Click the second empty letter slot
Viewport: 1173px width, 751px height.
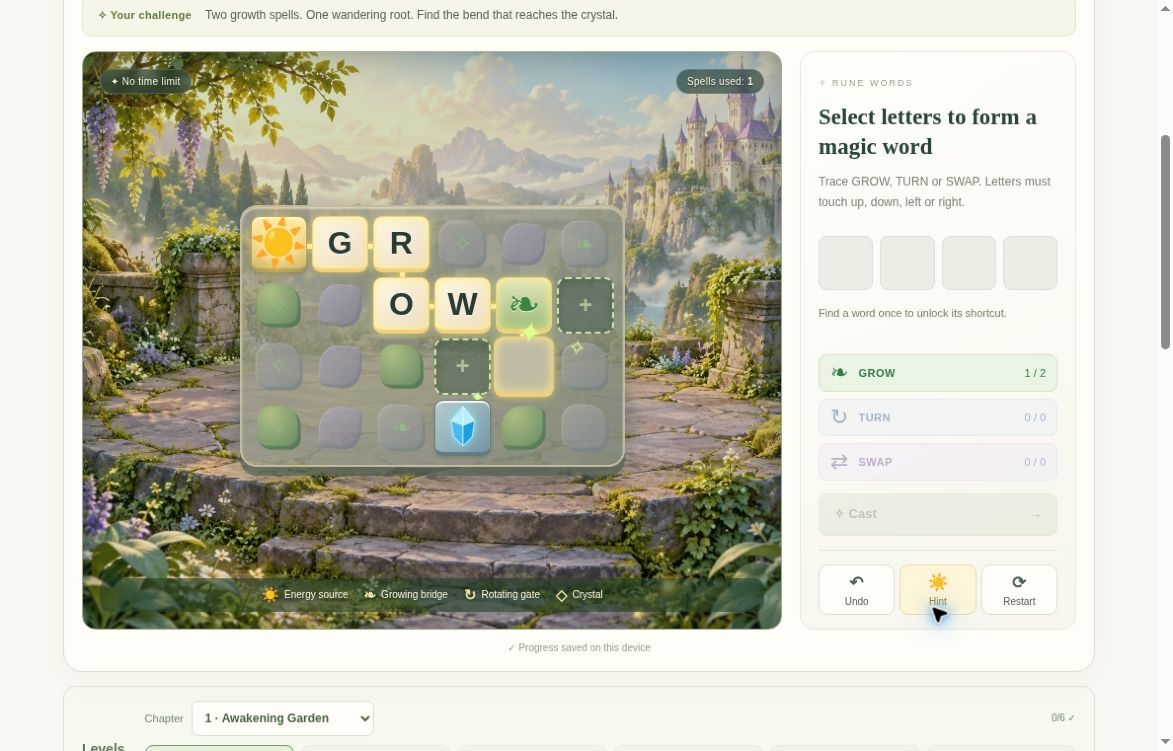pos(907,263)
